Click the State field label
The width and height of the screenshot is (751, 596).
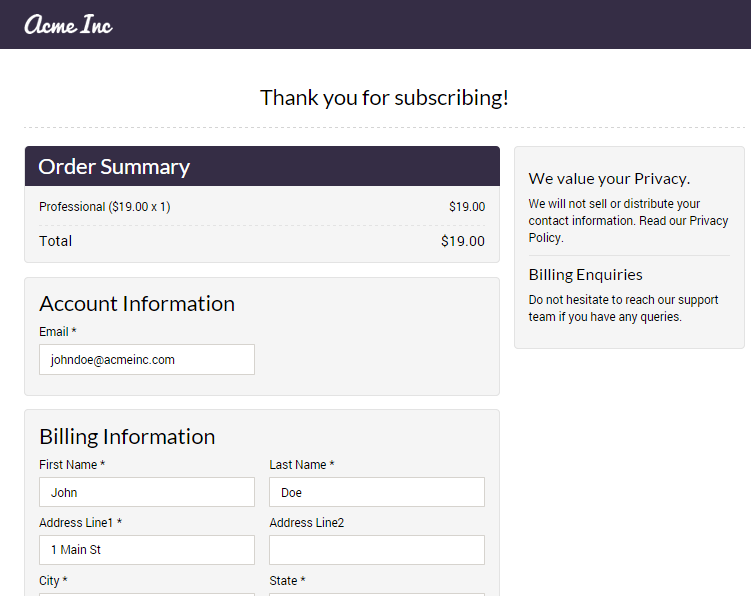[x=287, y=581]
